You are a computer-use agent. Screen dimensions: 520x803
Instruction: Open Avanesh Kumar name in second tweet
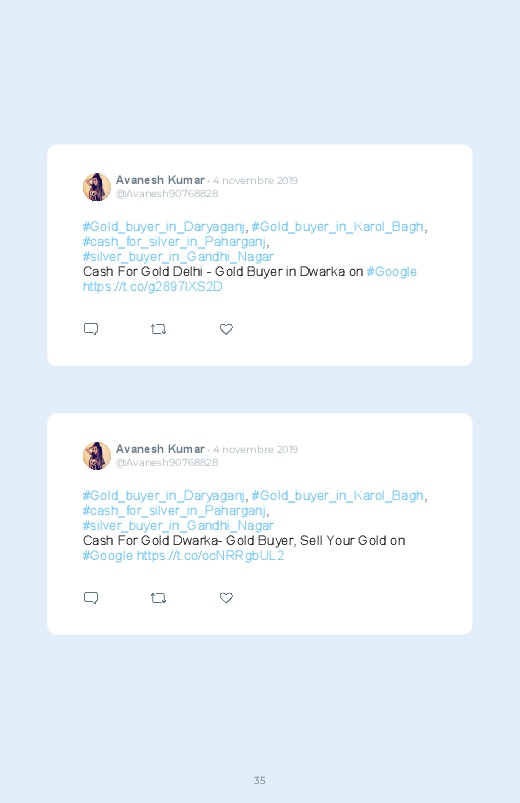pyautogui.click(x=160, y=449)
